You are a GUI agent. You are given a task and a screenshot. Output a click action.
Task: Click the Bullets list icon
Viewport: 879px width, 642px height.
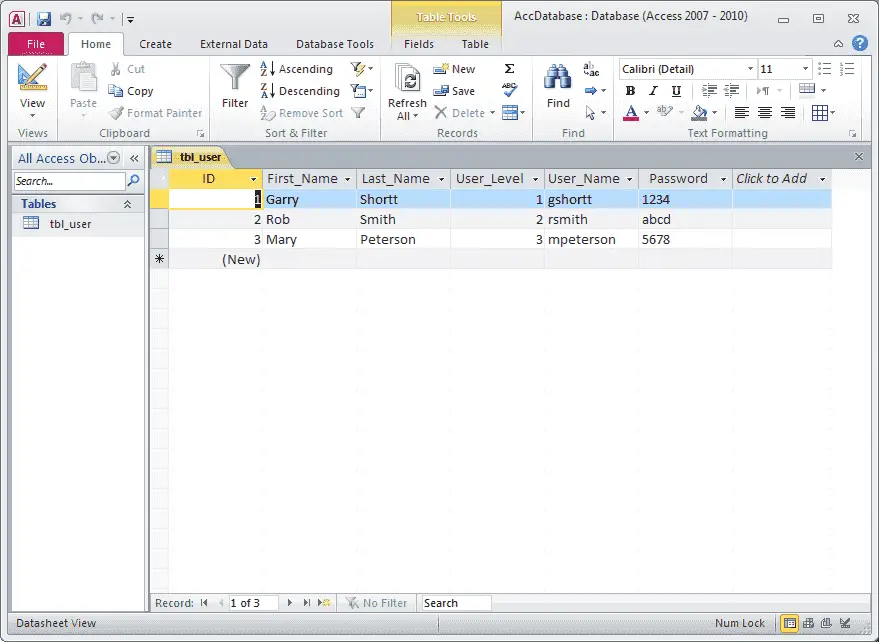[824, 69]
